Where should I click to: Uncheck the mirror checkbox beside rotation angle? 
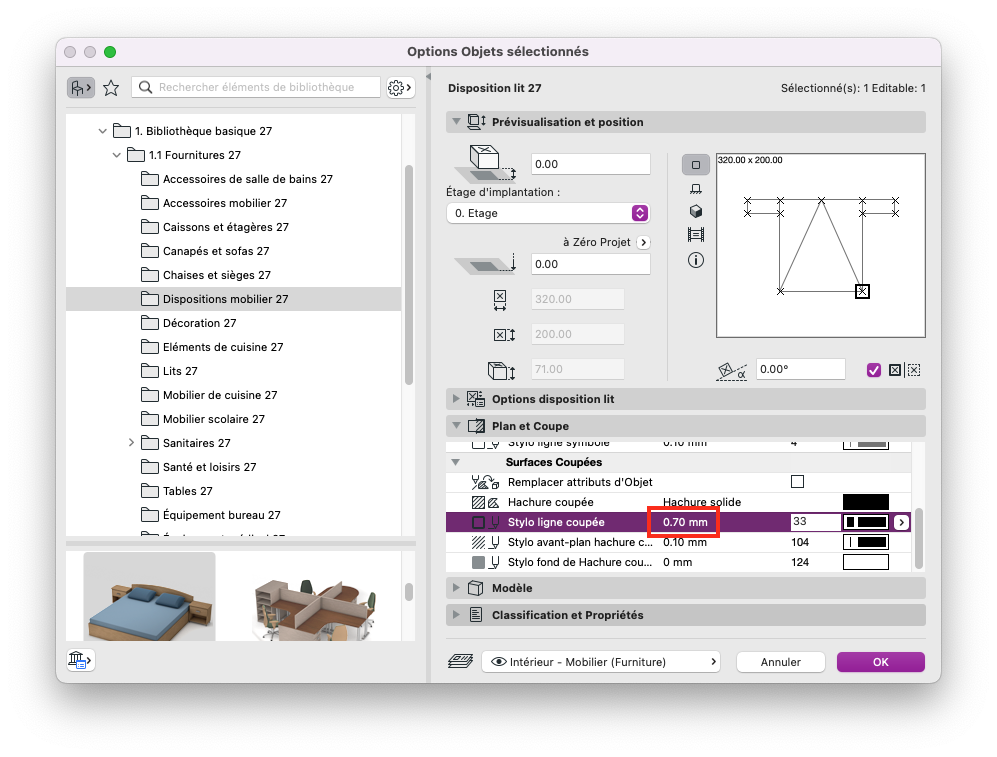click(874, 370)
